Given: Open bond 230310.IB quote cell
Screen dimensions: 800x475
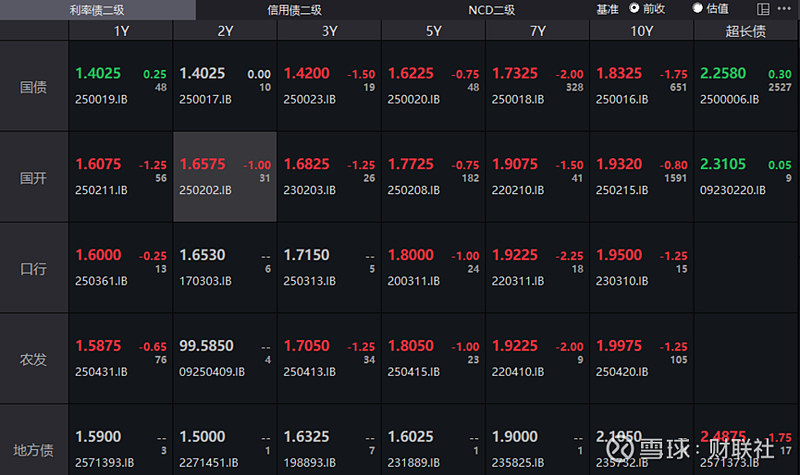Looking at the screenshot, I should [641, 268].
